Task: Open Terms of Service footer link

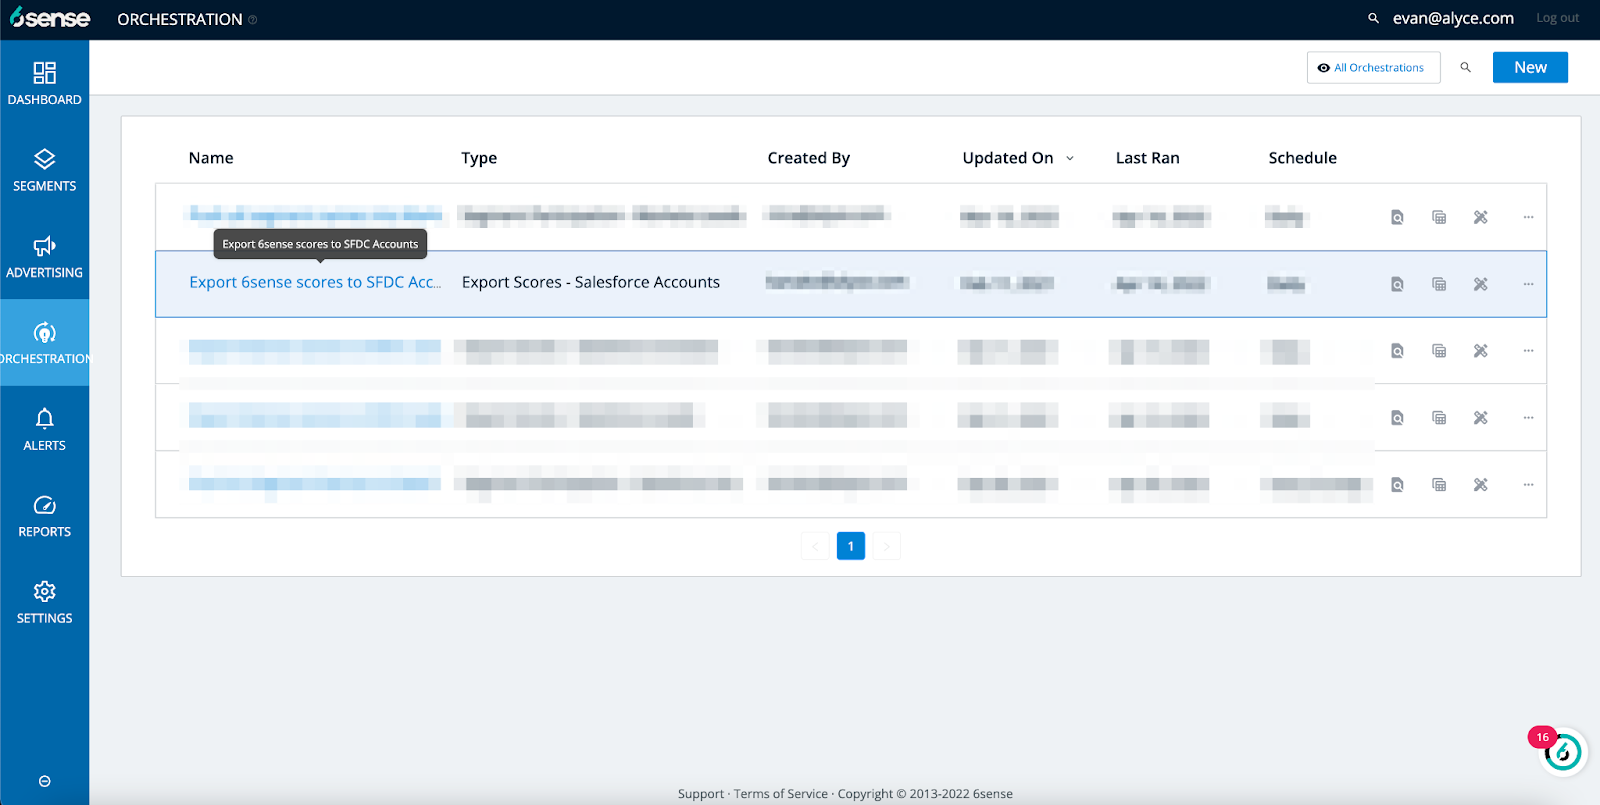Action: click(781, 794)
